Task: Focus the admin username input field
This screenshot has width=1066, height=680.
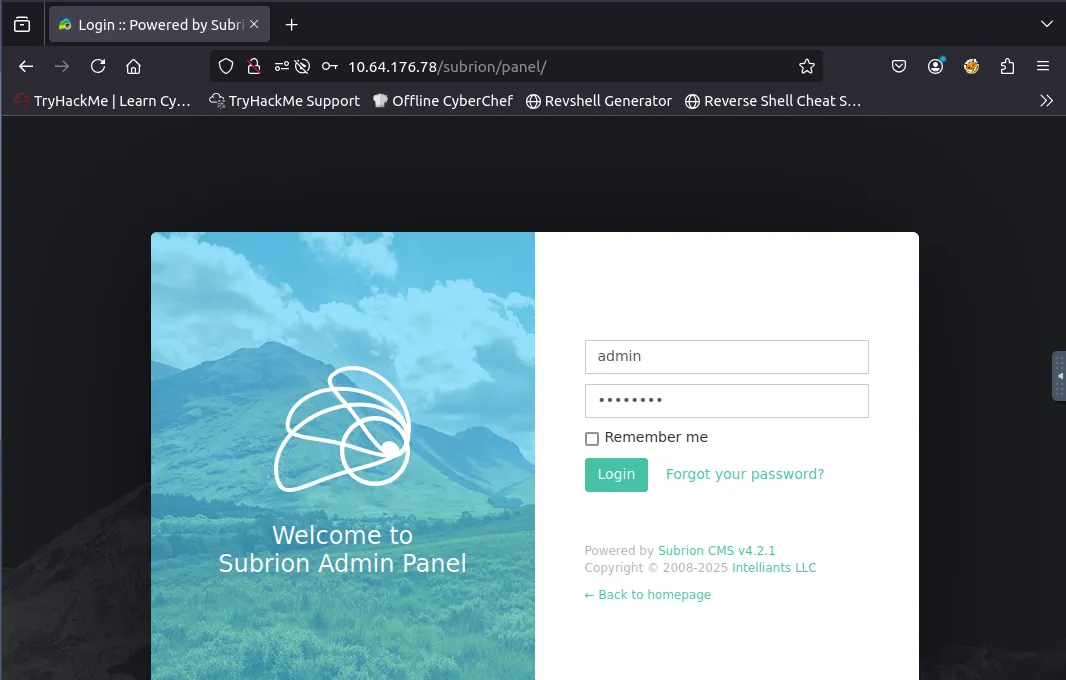Action: tap(726, 357)
